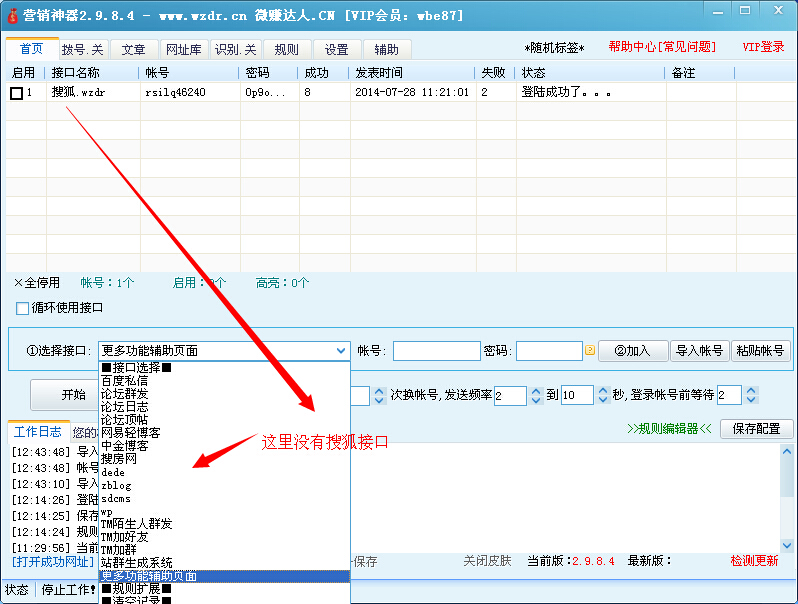Click the app logo icon in title bar
The height and width of the screenshot is (604, 798).
tap(12, 15)
